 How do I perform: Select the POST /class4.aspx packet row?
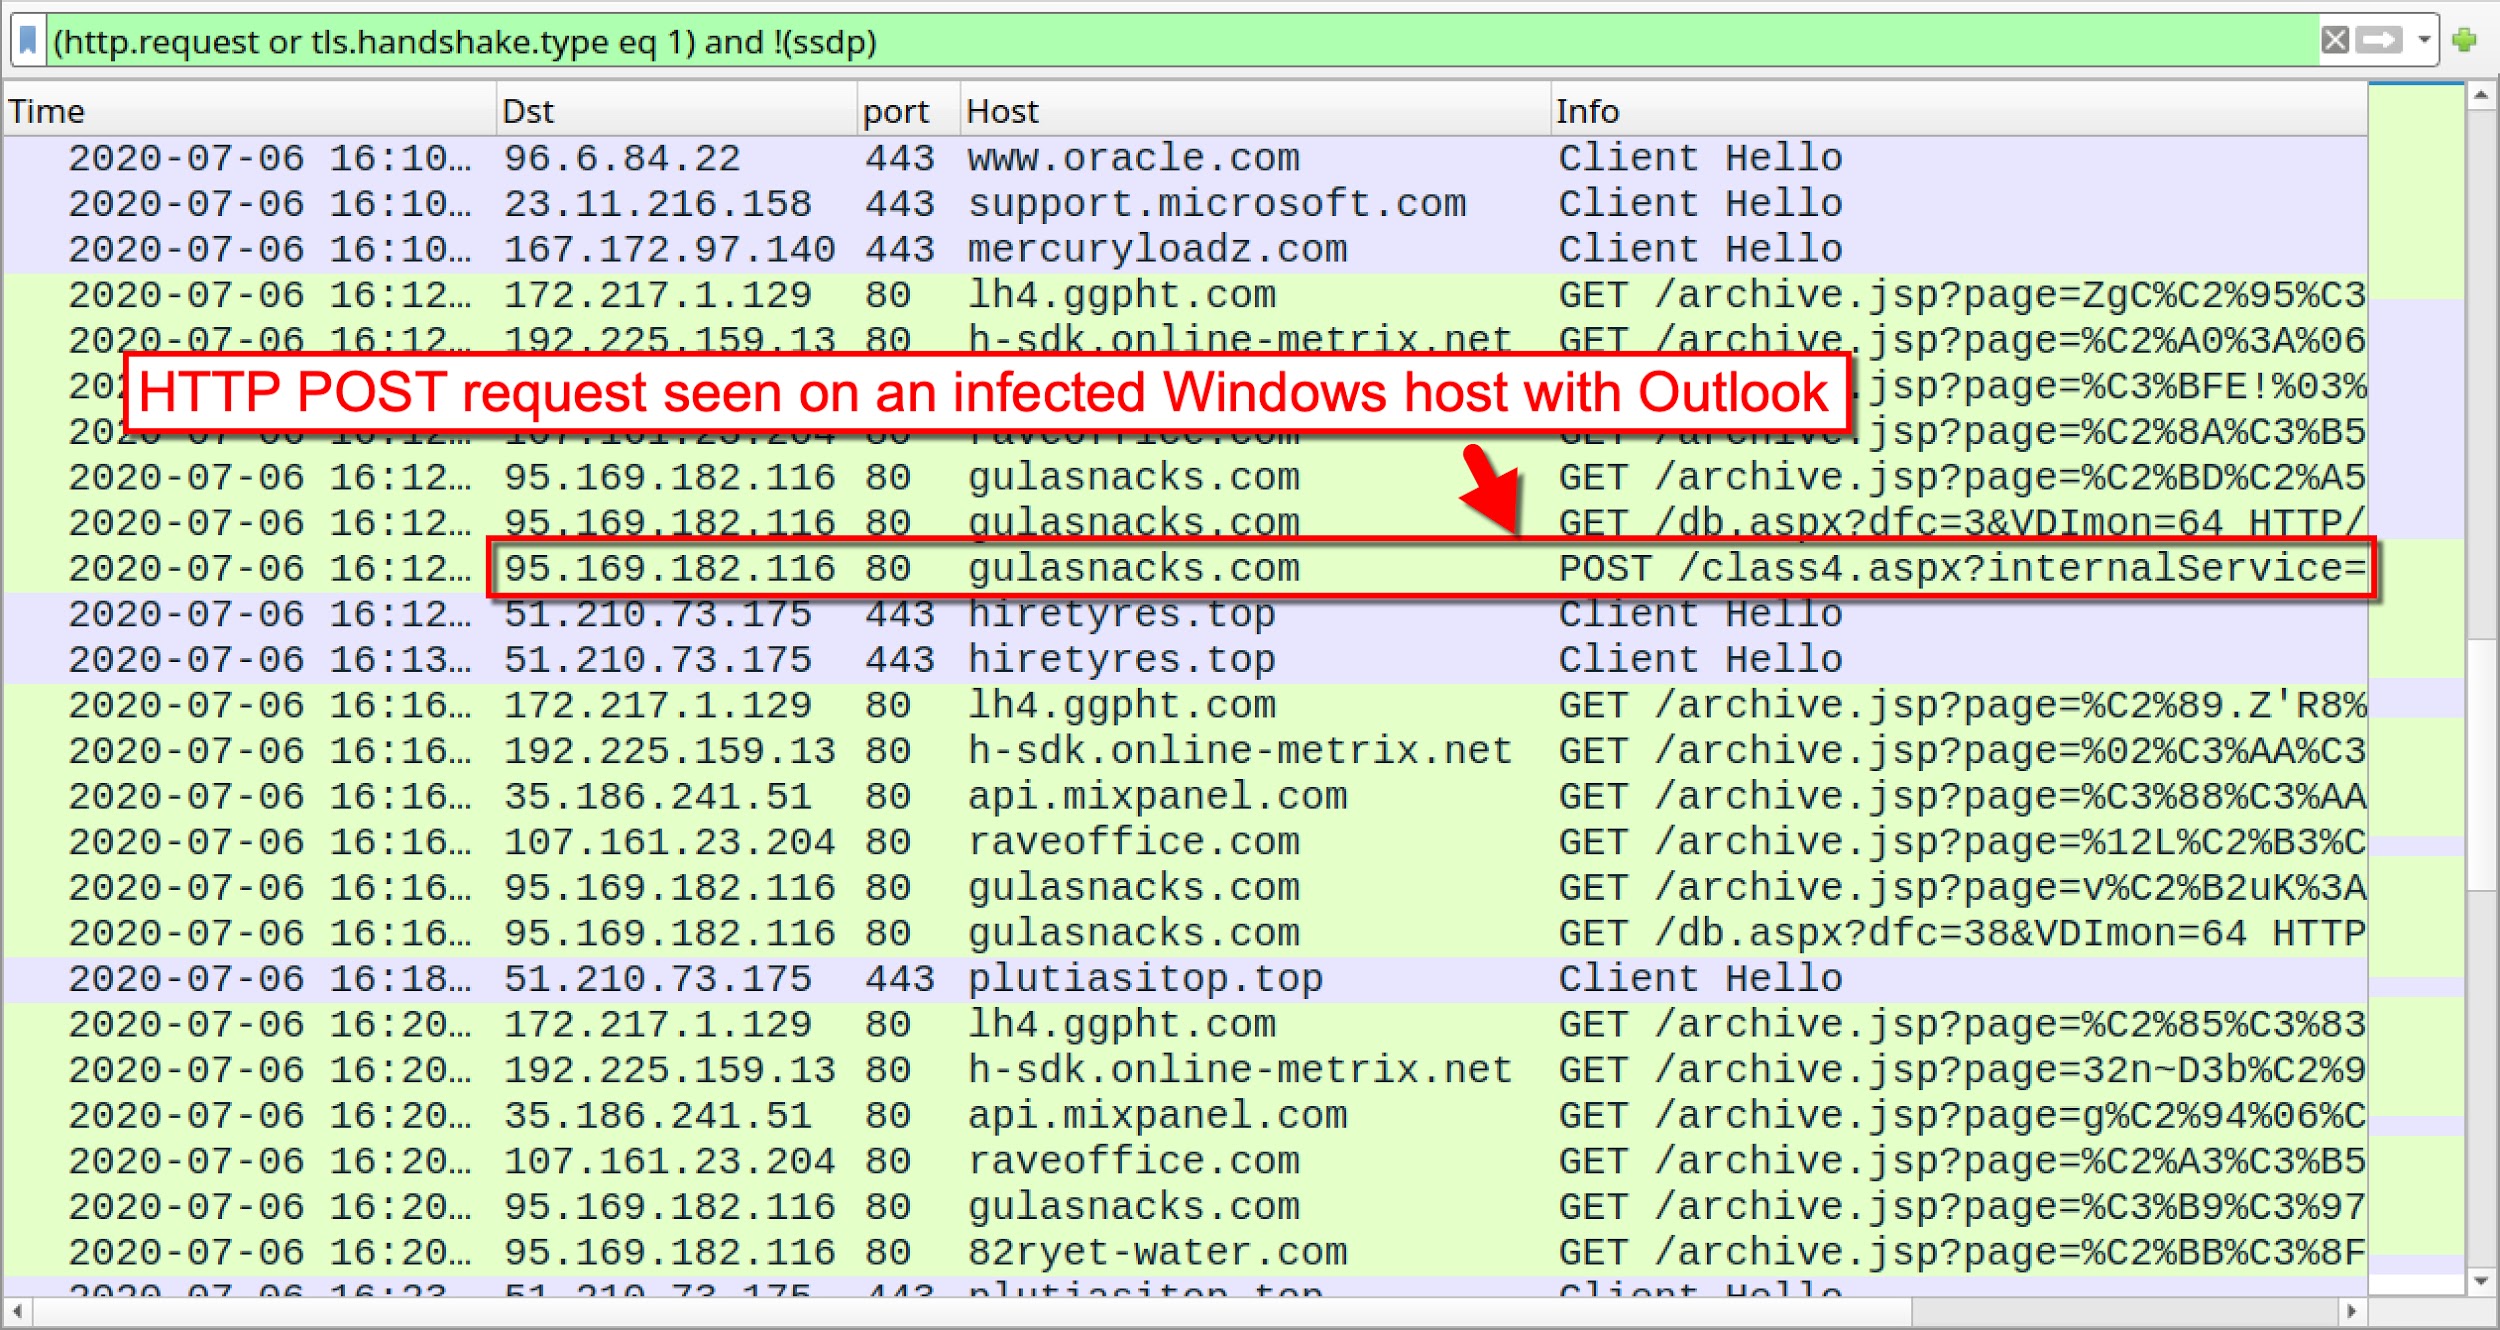point(1185,569)
